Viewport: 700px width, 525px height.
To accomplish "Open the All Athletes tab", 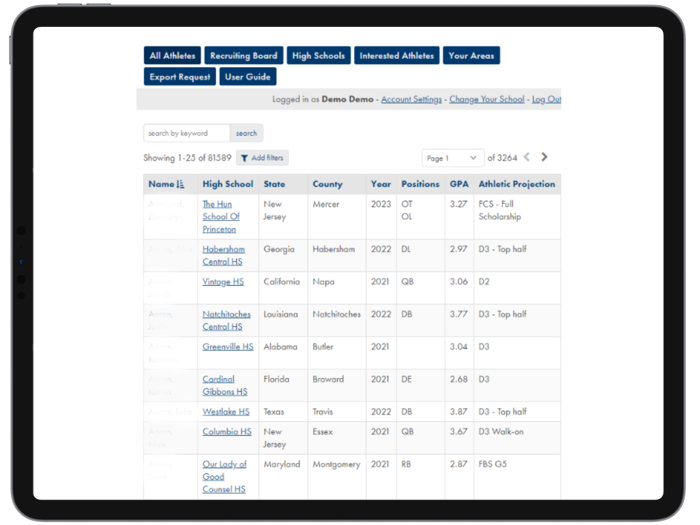I will click(172, 56).
